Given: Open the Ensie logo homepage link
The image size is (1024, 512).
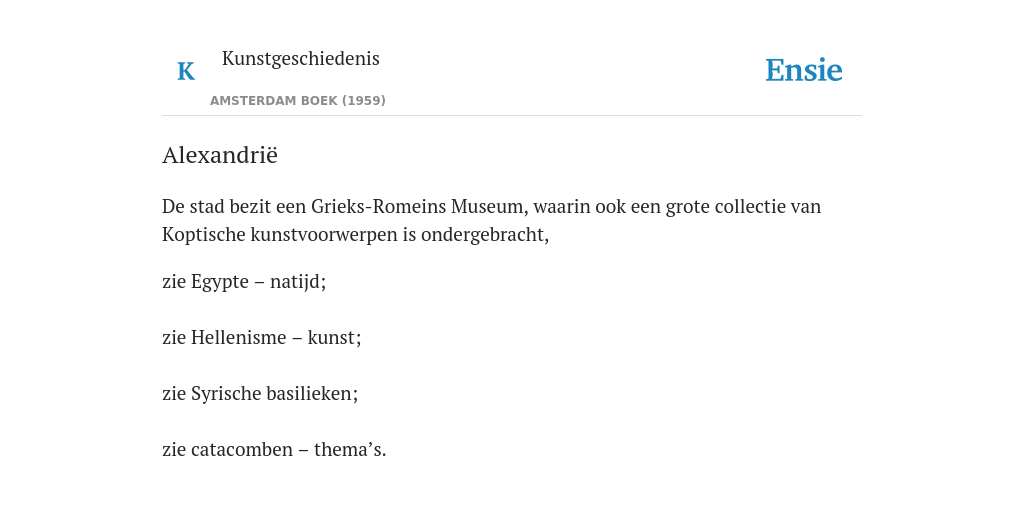Looking at the screenshot, I should point(804,70).
